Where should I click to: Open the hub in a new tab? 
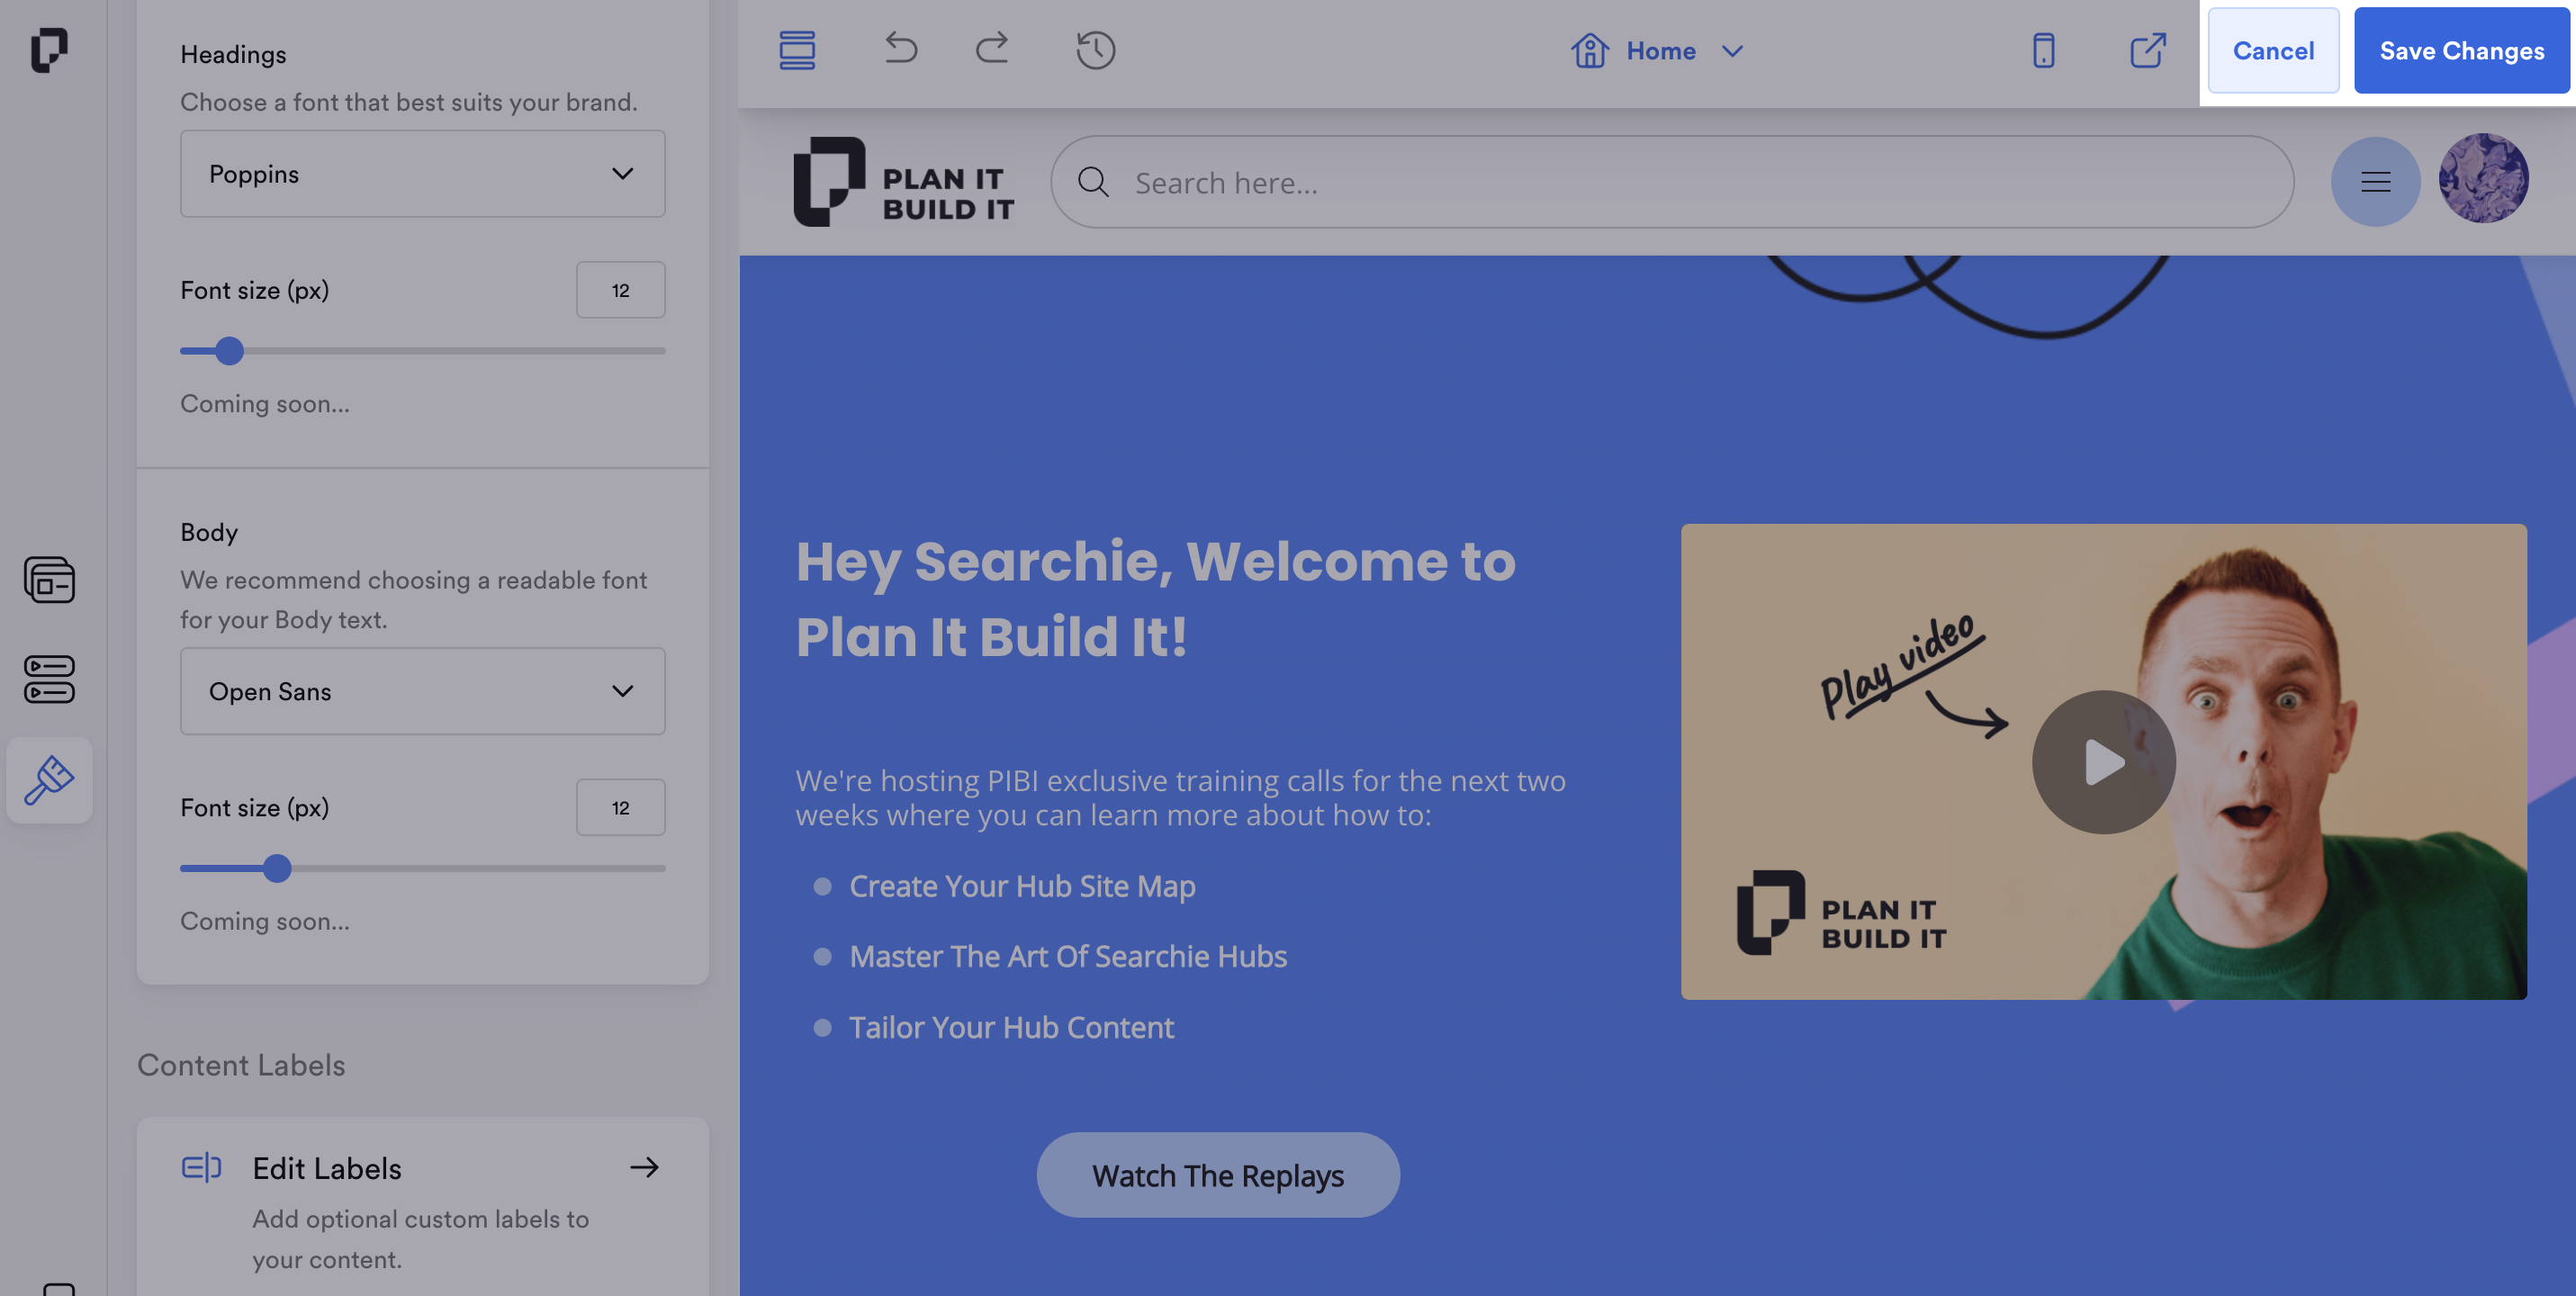(x=2147, y=50)
